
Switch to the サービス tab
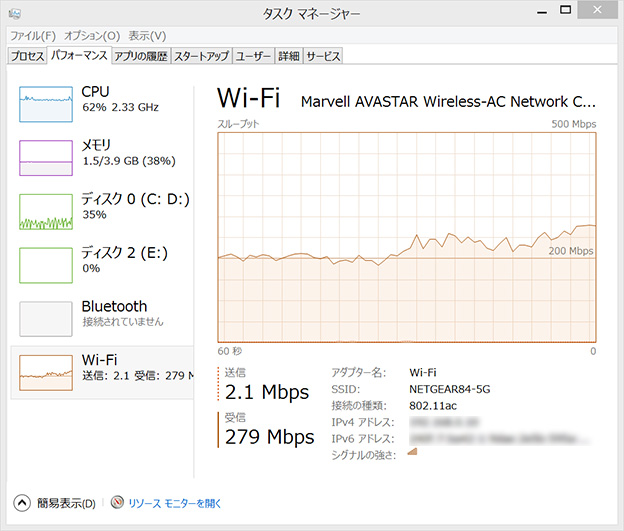click(323, 56)
